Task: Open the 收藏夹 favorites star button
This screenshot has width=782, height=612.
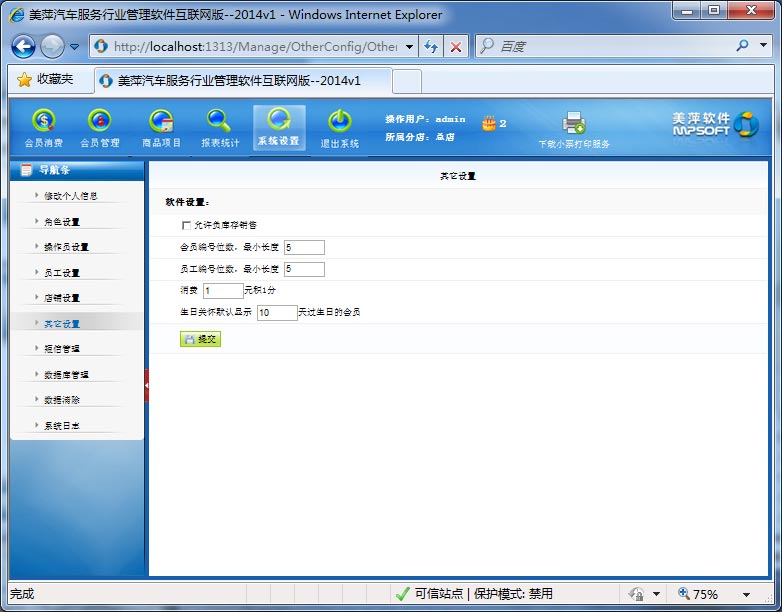Action: 45,79
